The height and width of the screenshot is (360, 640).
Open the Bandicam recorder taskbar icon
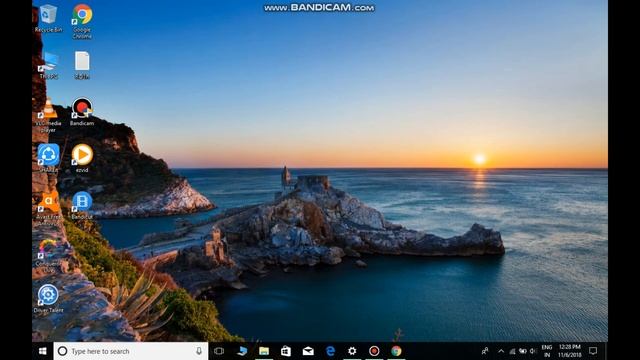[x=374, y=351]
